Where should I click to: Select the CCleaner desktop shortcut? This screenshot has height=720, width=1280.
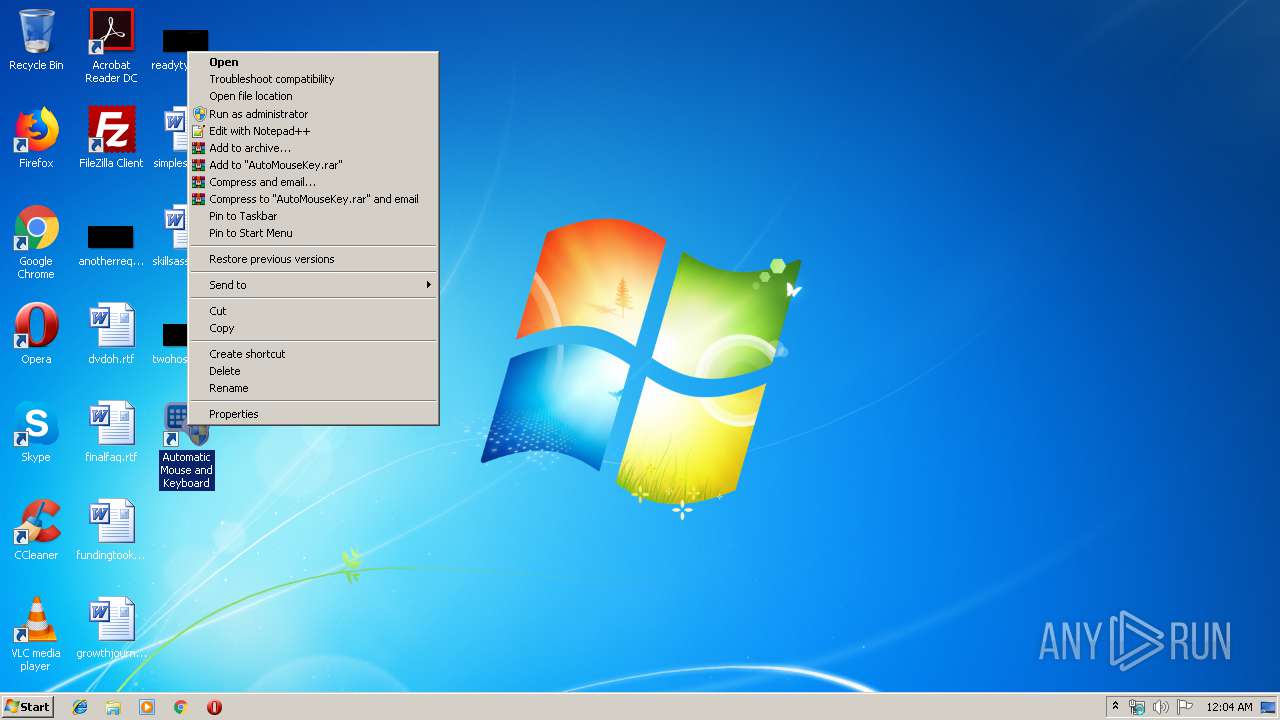pyautogui.click(x=36, y=530)
